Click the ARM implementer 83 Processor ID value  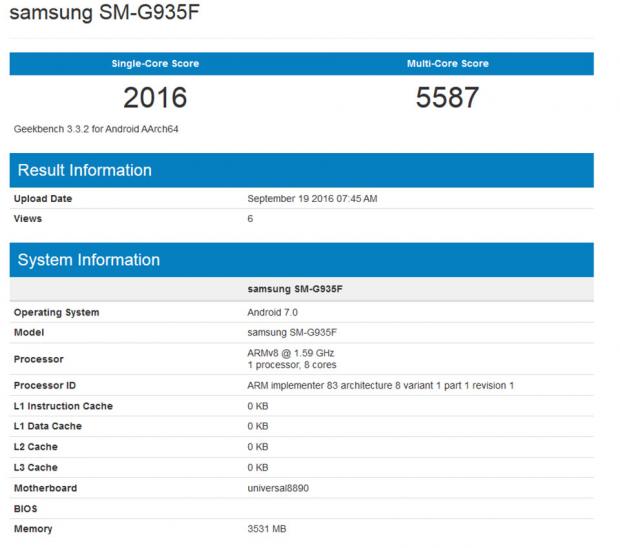(x=380, y=386)
